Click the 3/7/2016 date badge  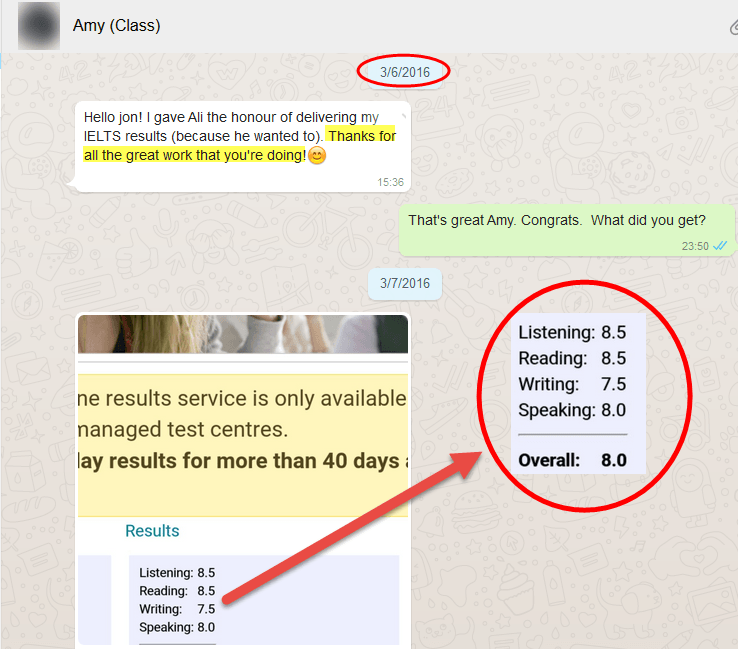coord(404,283)
